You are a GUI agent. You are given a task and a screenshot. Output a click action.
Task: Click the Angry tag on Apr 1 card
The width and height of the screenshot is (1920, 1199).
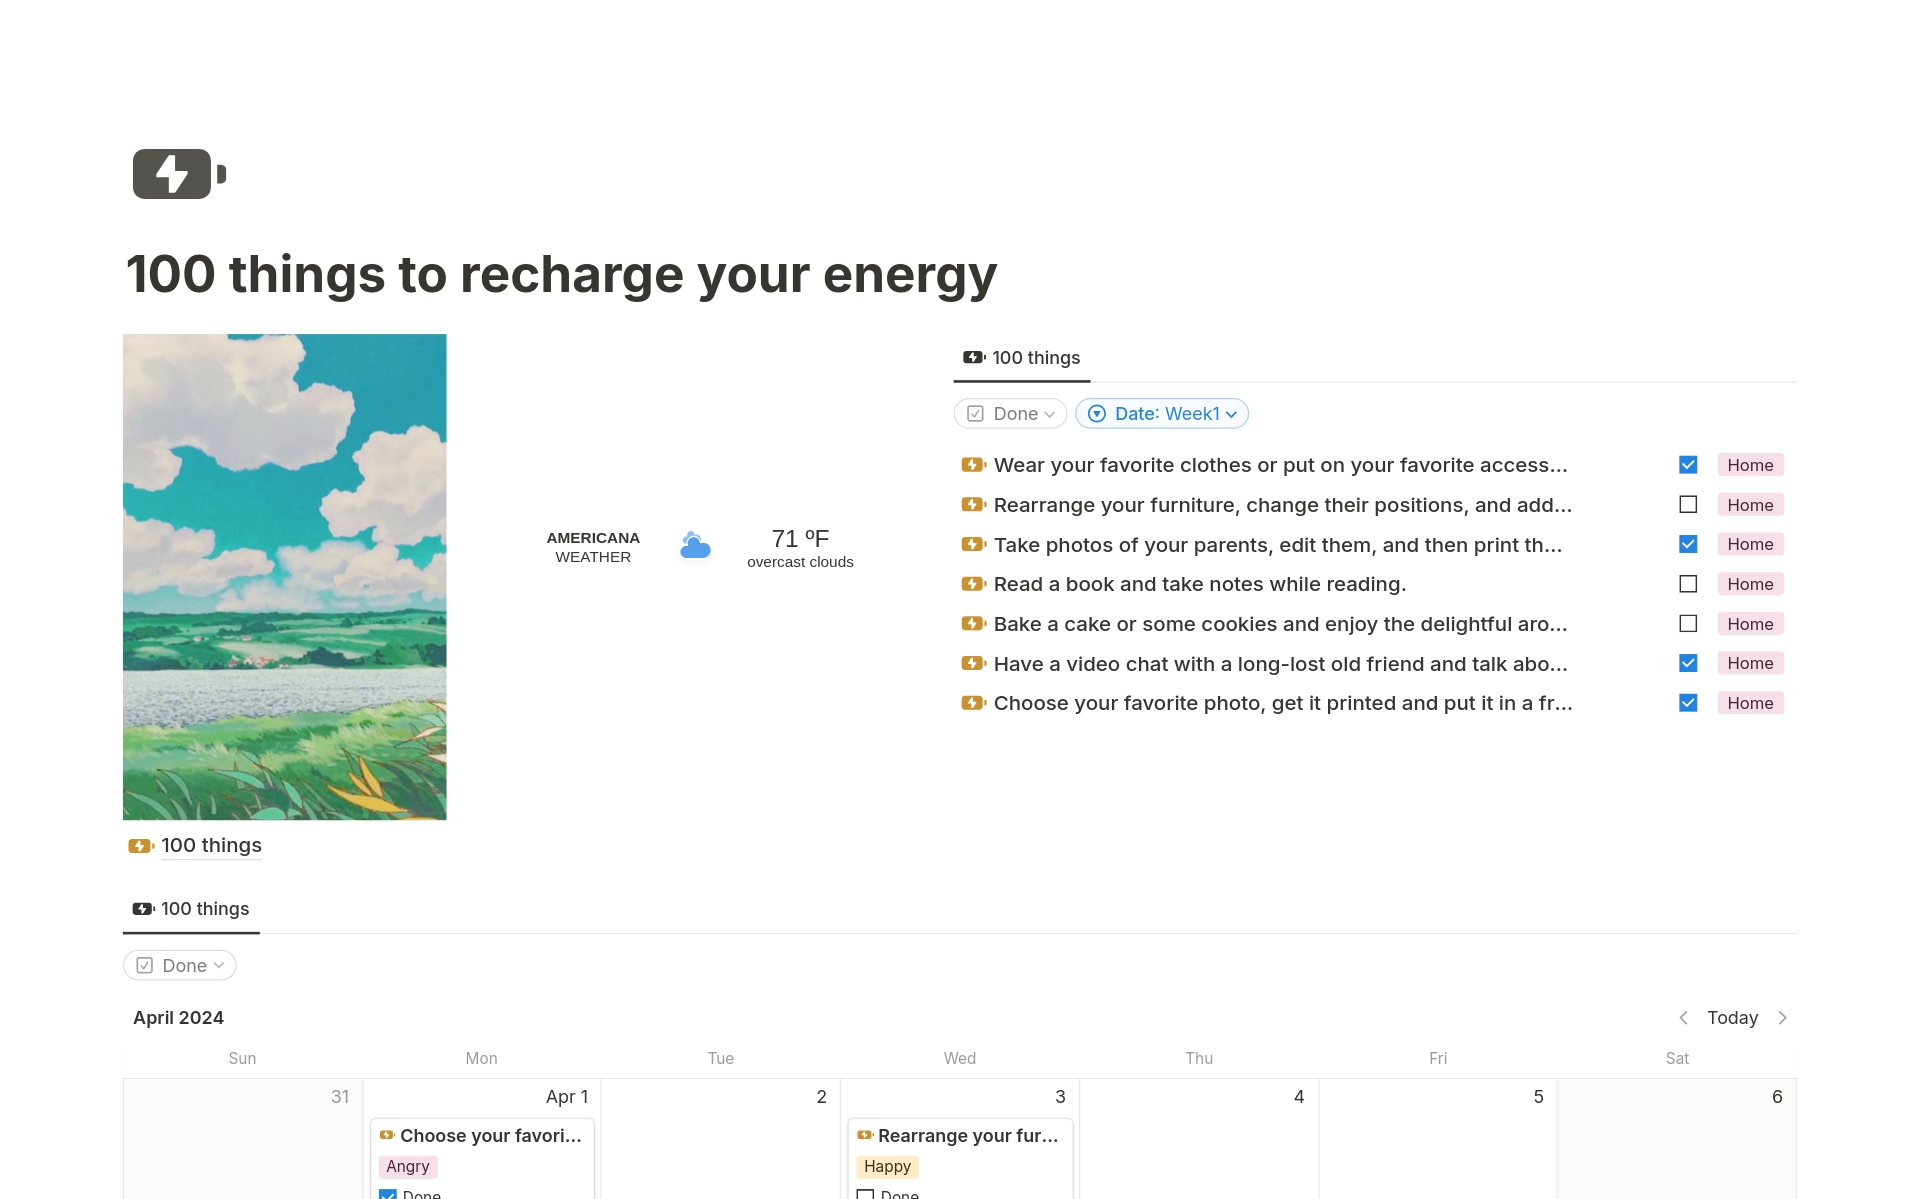point(408,1167)
